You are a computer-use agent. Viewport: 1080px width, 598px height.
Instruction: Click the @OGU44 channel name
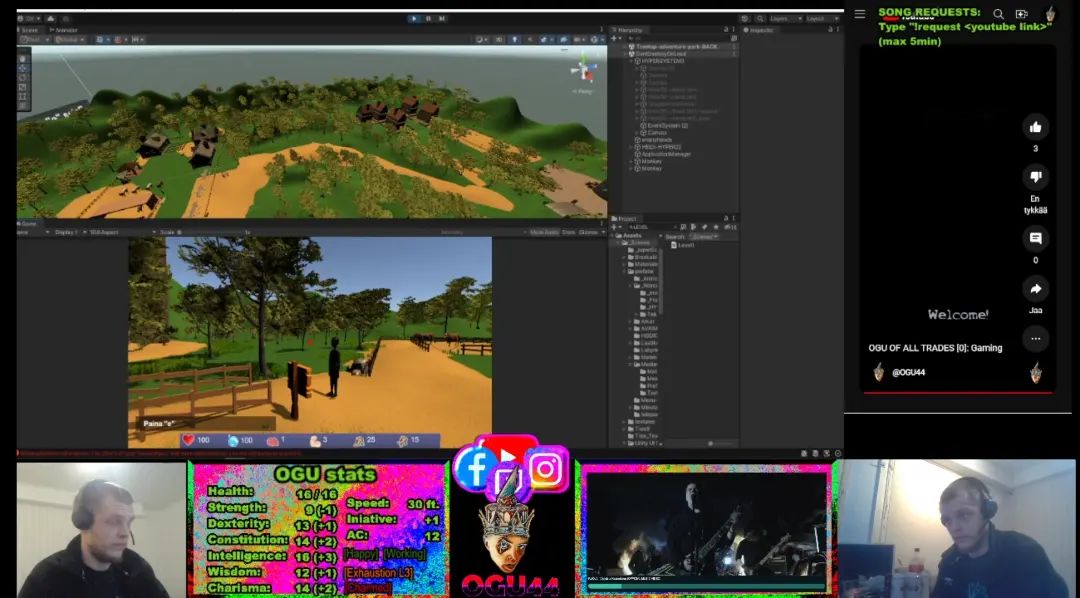coord(909,373)
